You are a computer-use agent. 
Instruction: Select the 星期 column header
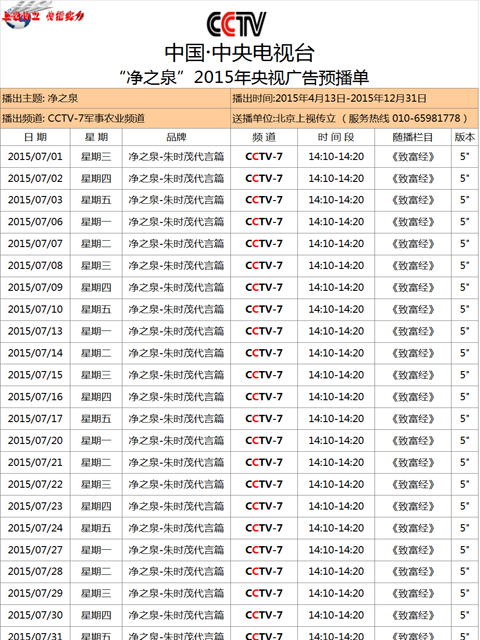(96, 137)
